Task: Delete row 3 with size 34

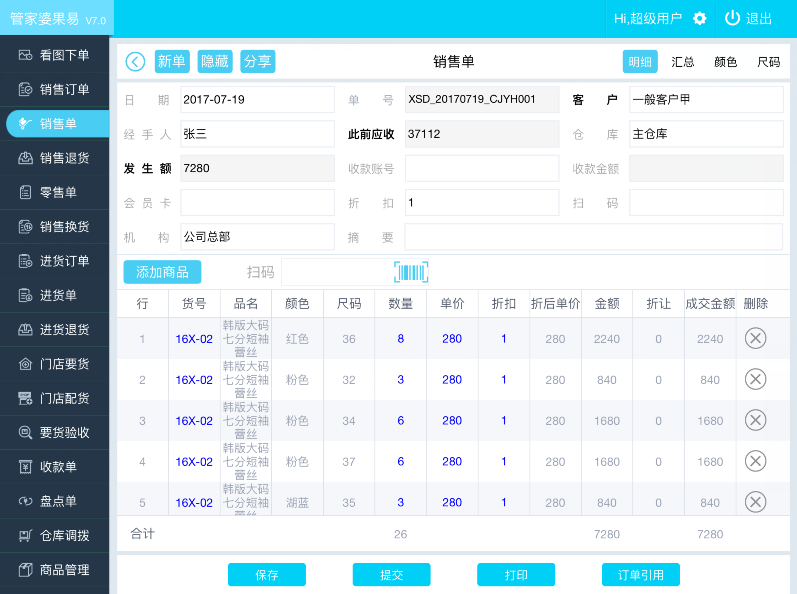Action: tap(755, 420)
